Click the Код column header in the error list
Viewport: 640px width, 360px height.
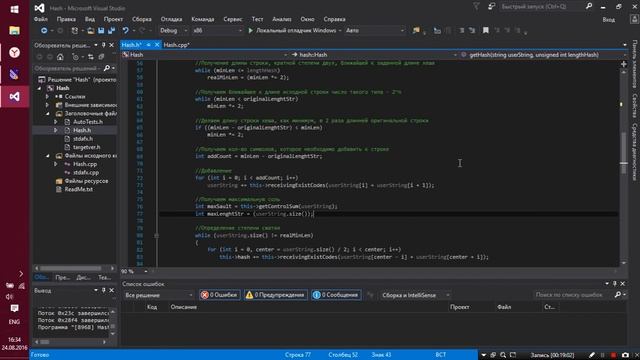coord(152,307)
